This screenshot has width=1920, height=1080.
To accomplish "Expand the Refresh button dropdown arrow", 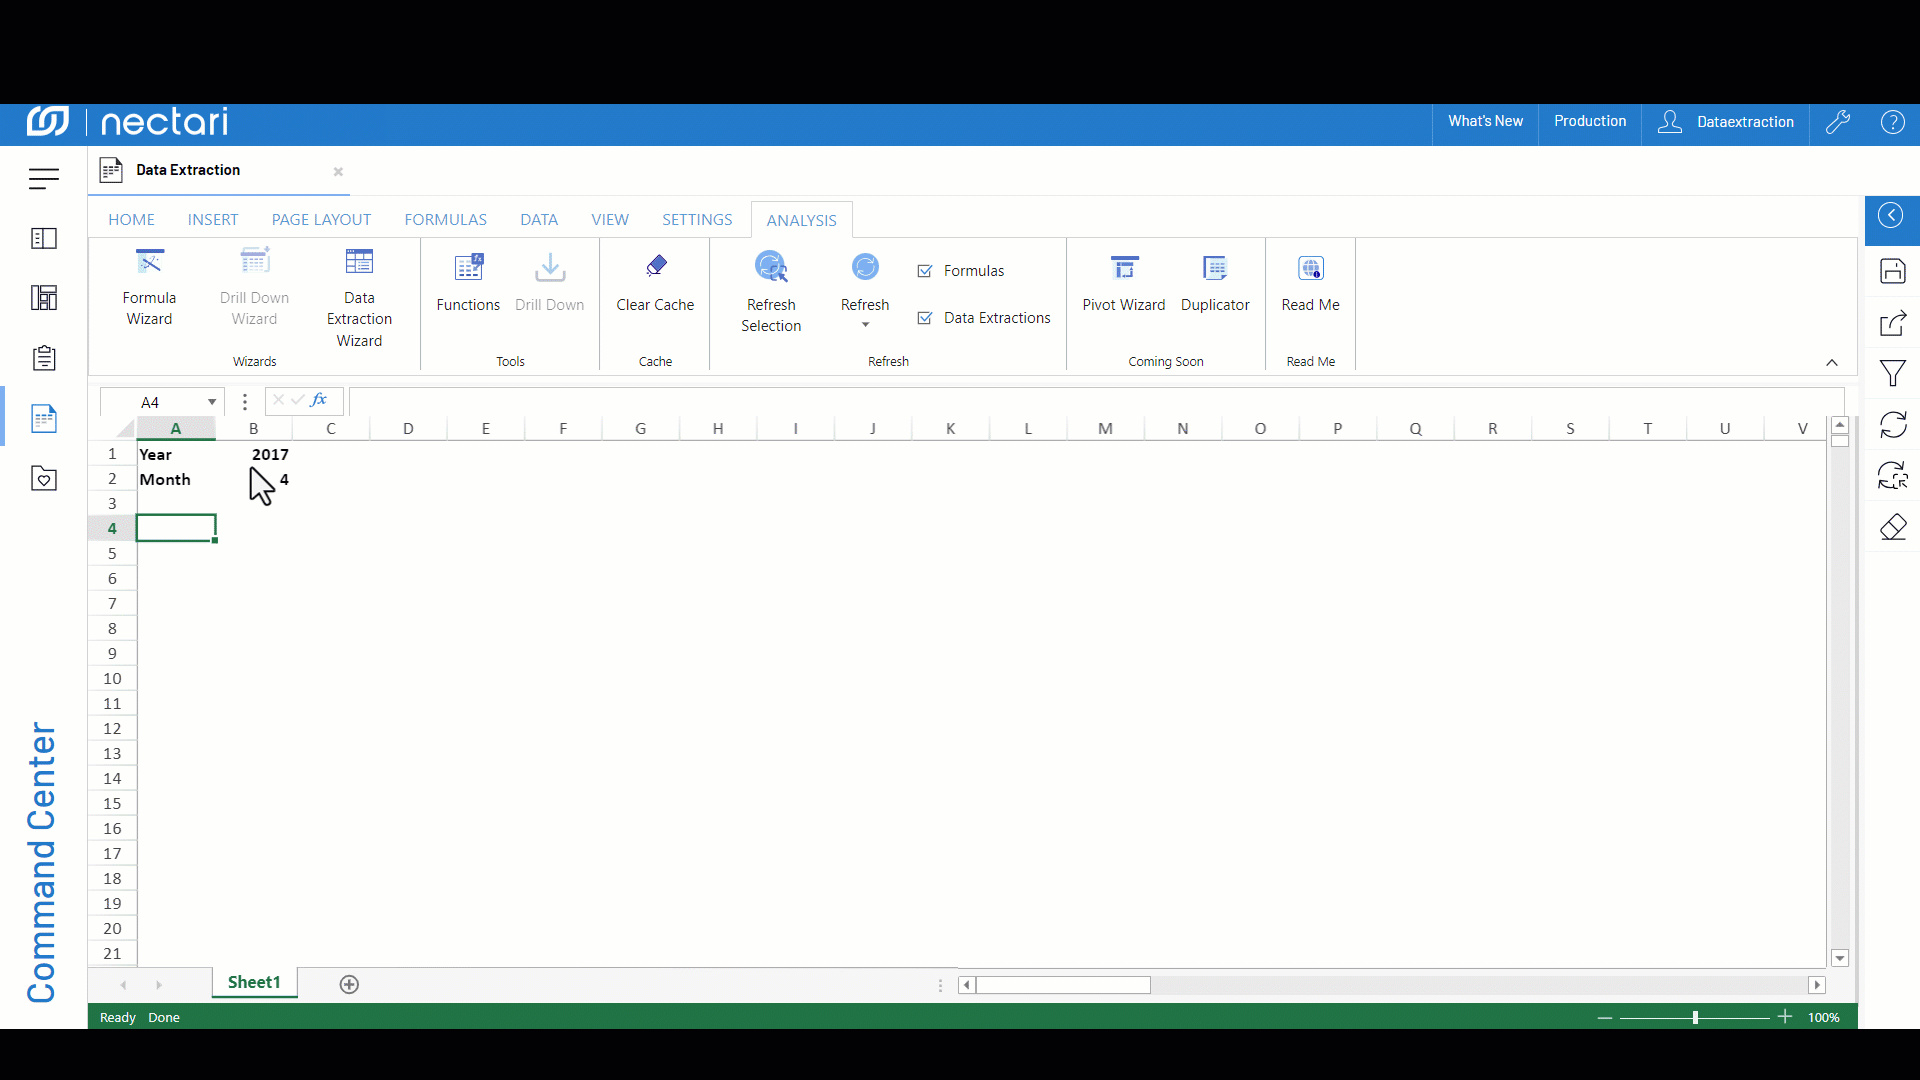I will [865, 325].
